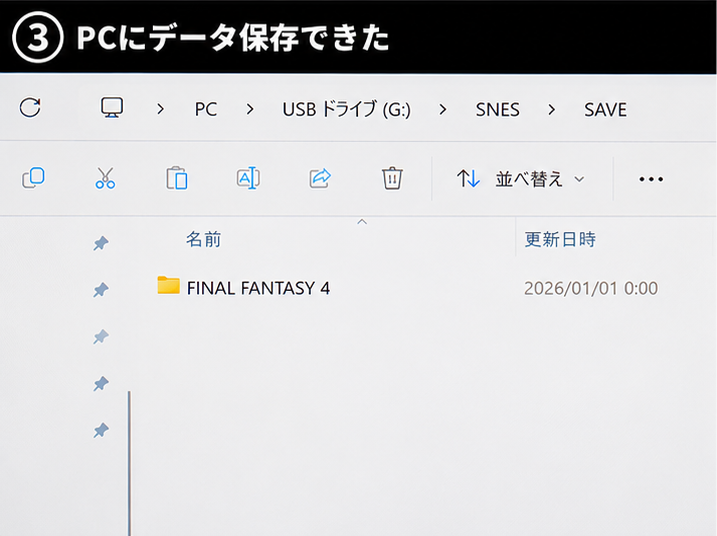This screenshot has height=536, width=717.
Task: Expand chevron after monitor icon
Action: [x=160, y=109]
